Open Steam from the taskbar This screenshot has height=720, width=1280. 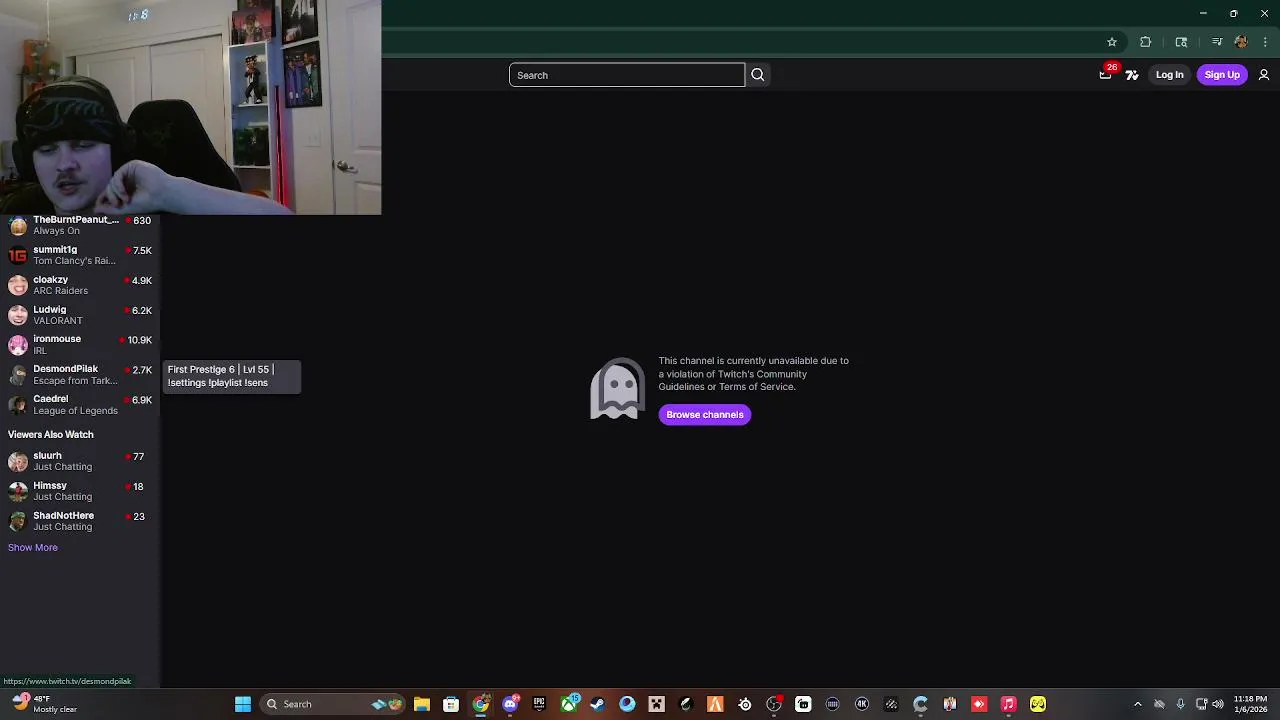pyautogui.click(x=598, y=704)
